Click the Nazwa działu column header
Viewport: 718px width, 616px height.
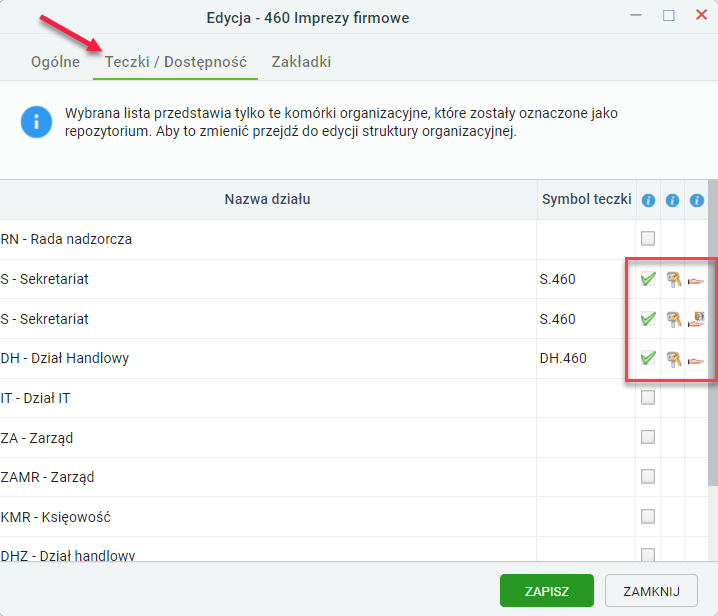(268, 199)
